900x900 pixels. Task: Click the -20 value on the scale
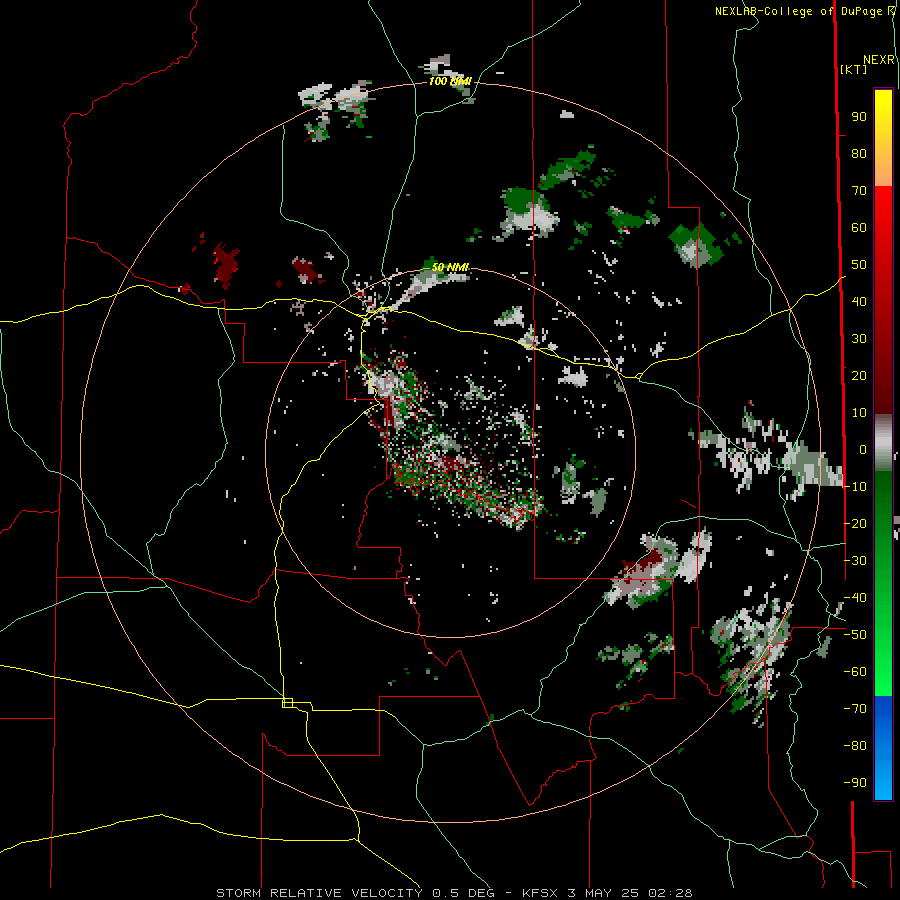[855, 523]
